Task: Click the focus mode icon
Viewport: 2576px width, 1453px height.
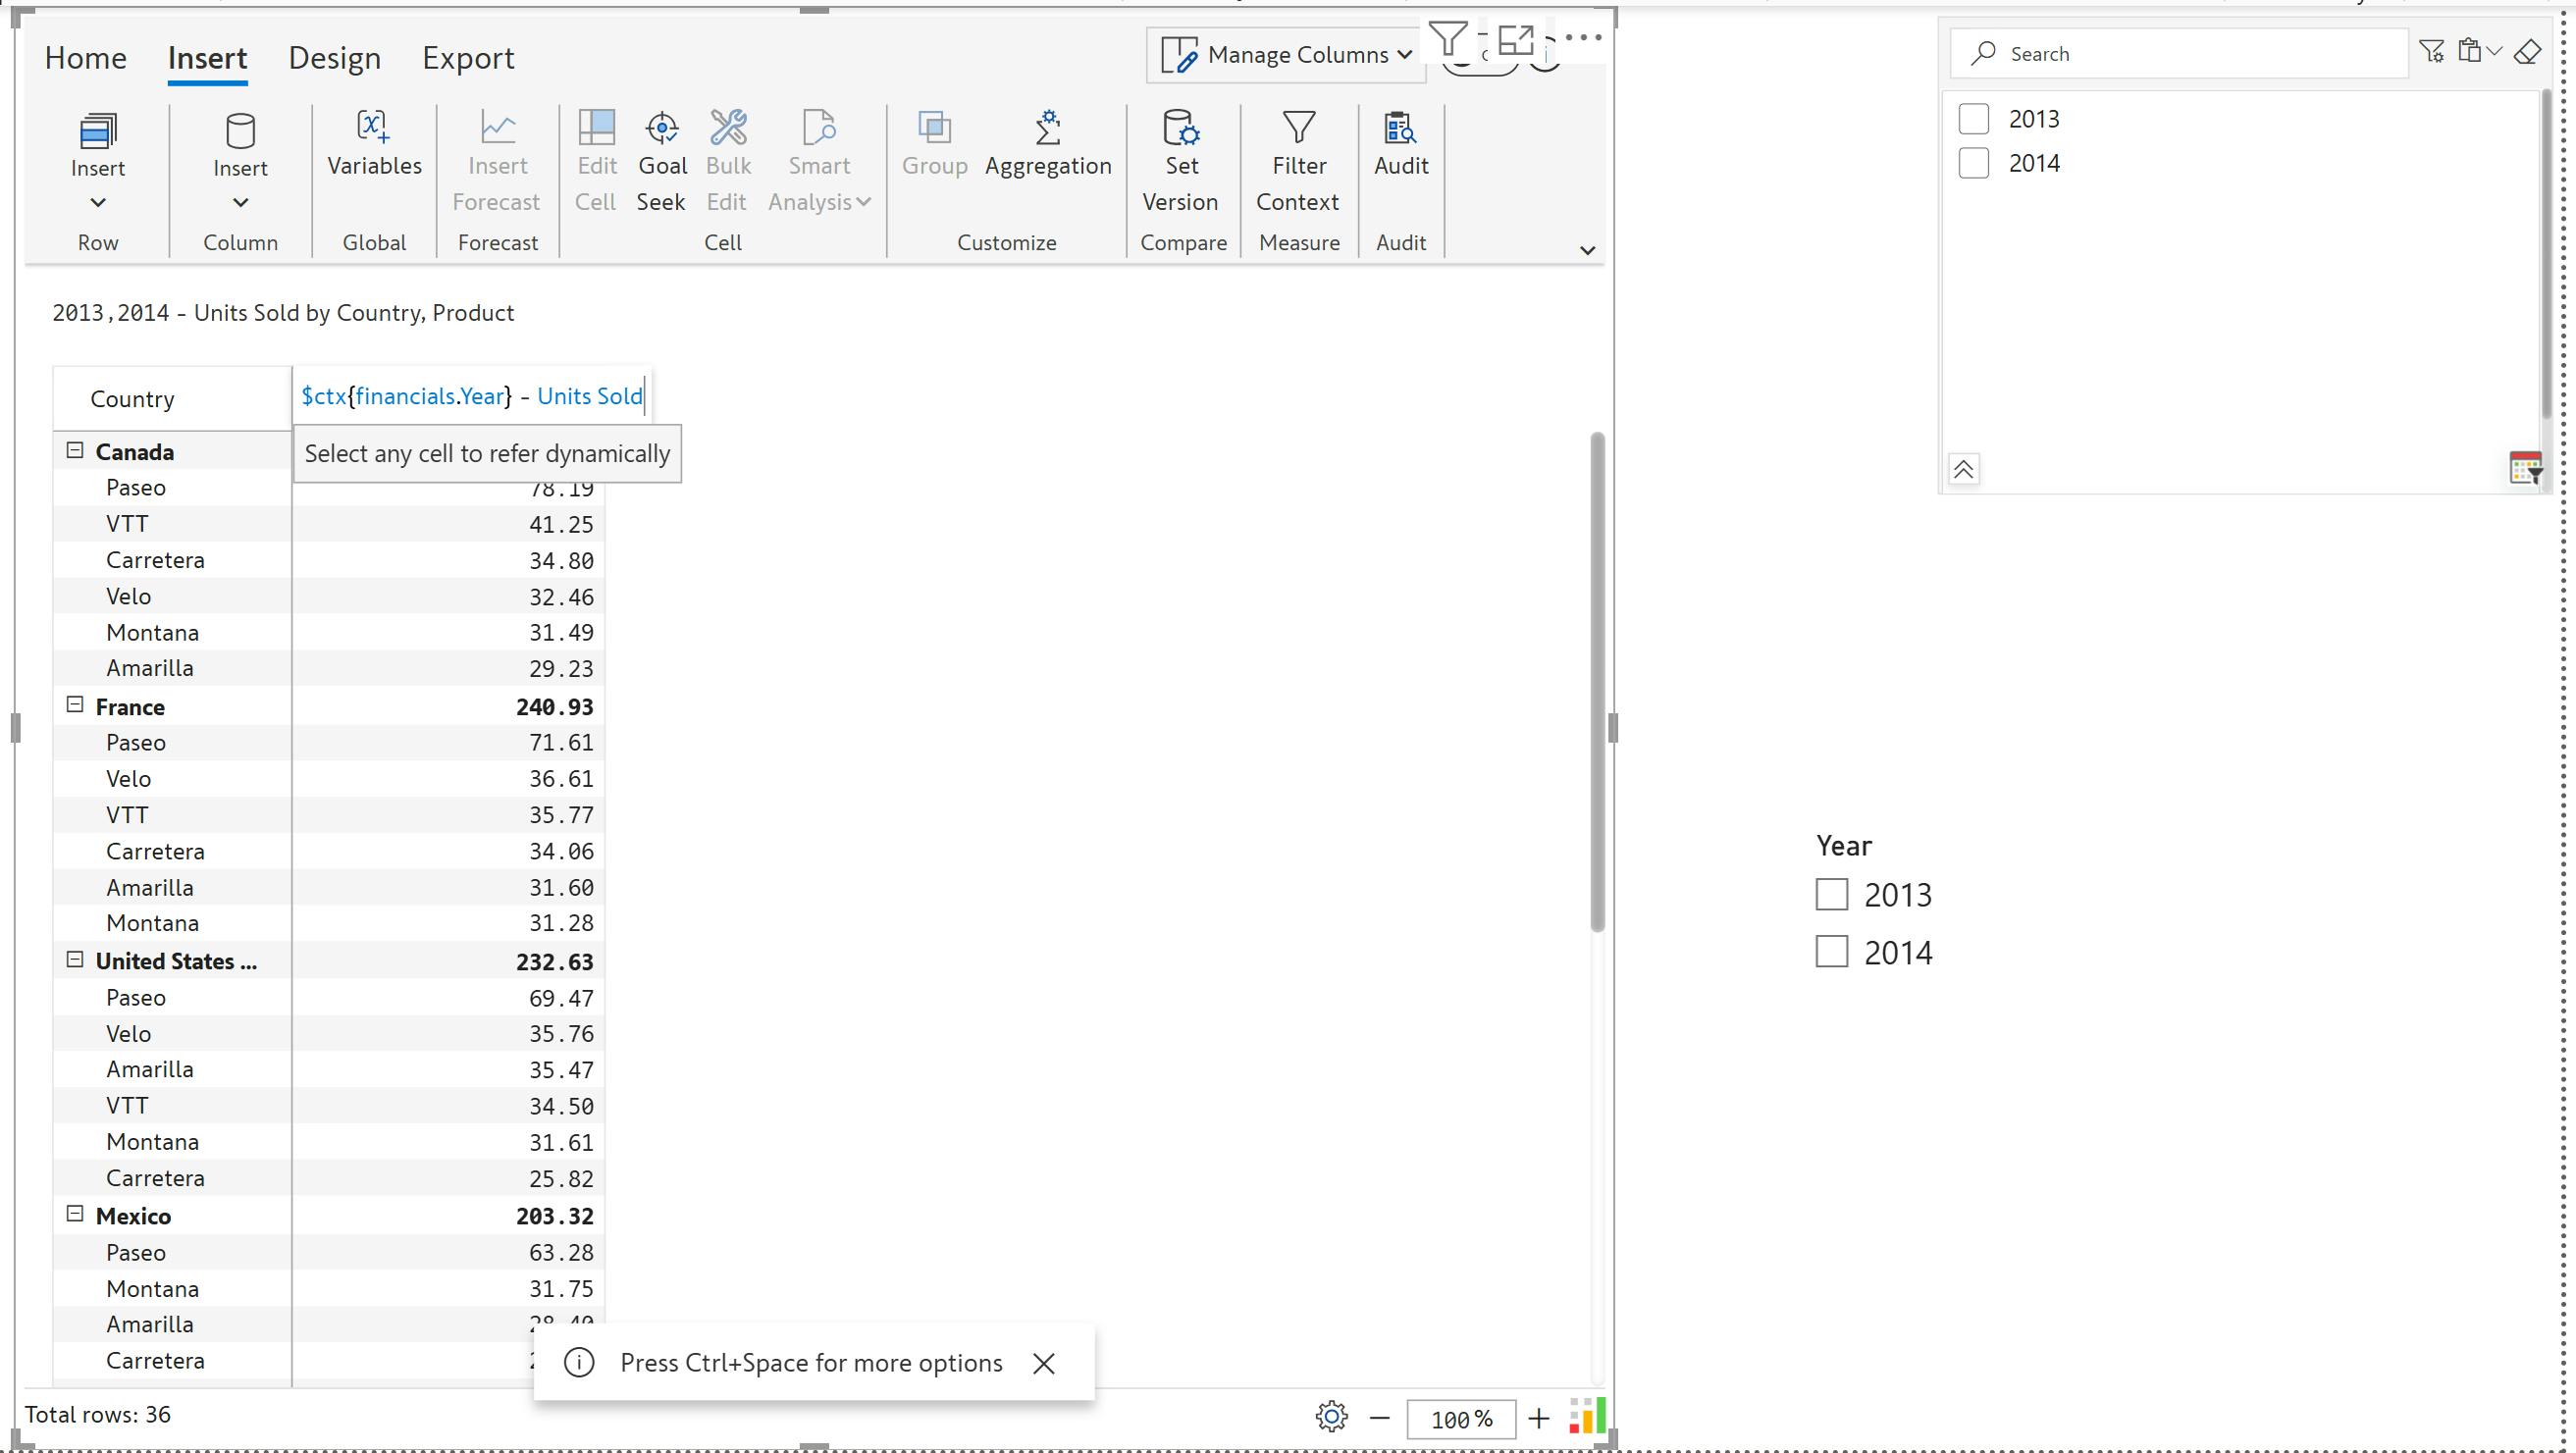Action: point(1516,40)
